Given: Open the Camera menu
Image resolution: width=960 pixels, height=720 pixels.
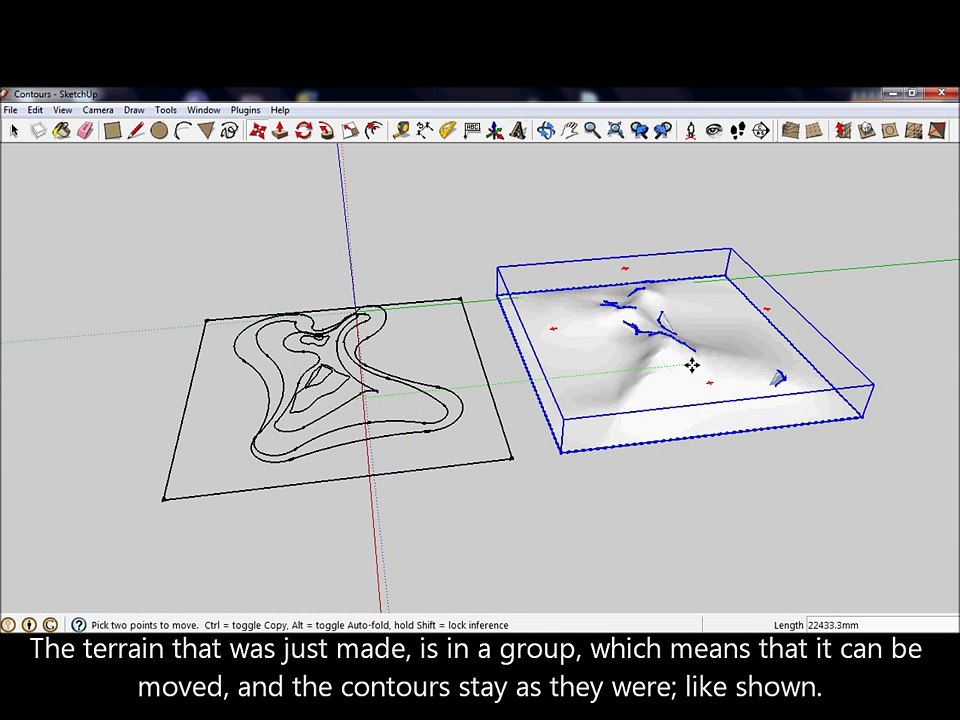Looking at the screenshot, I should [x=98, y=110].
